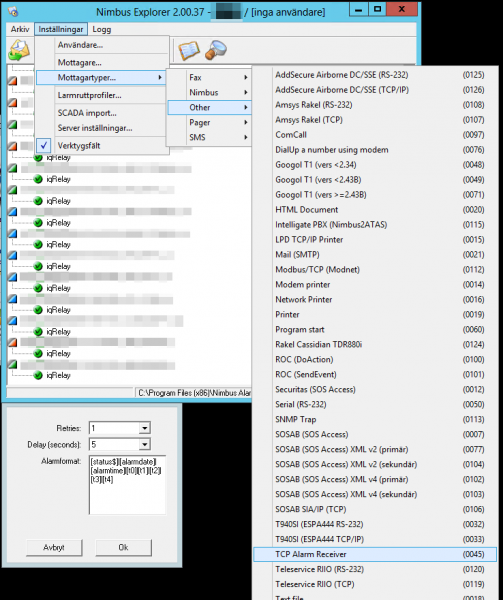
Task: Open the Retries dropdown arrow
Action: [145, 428]
